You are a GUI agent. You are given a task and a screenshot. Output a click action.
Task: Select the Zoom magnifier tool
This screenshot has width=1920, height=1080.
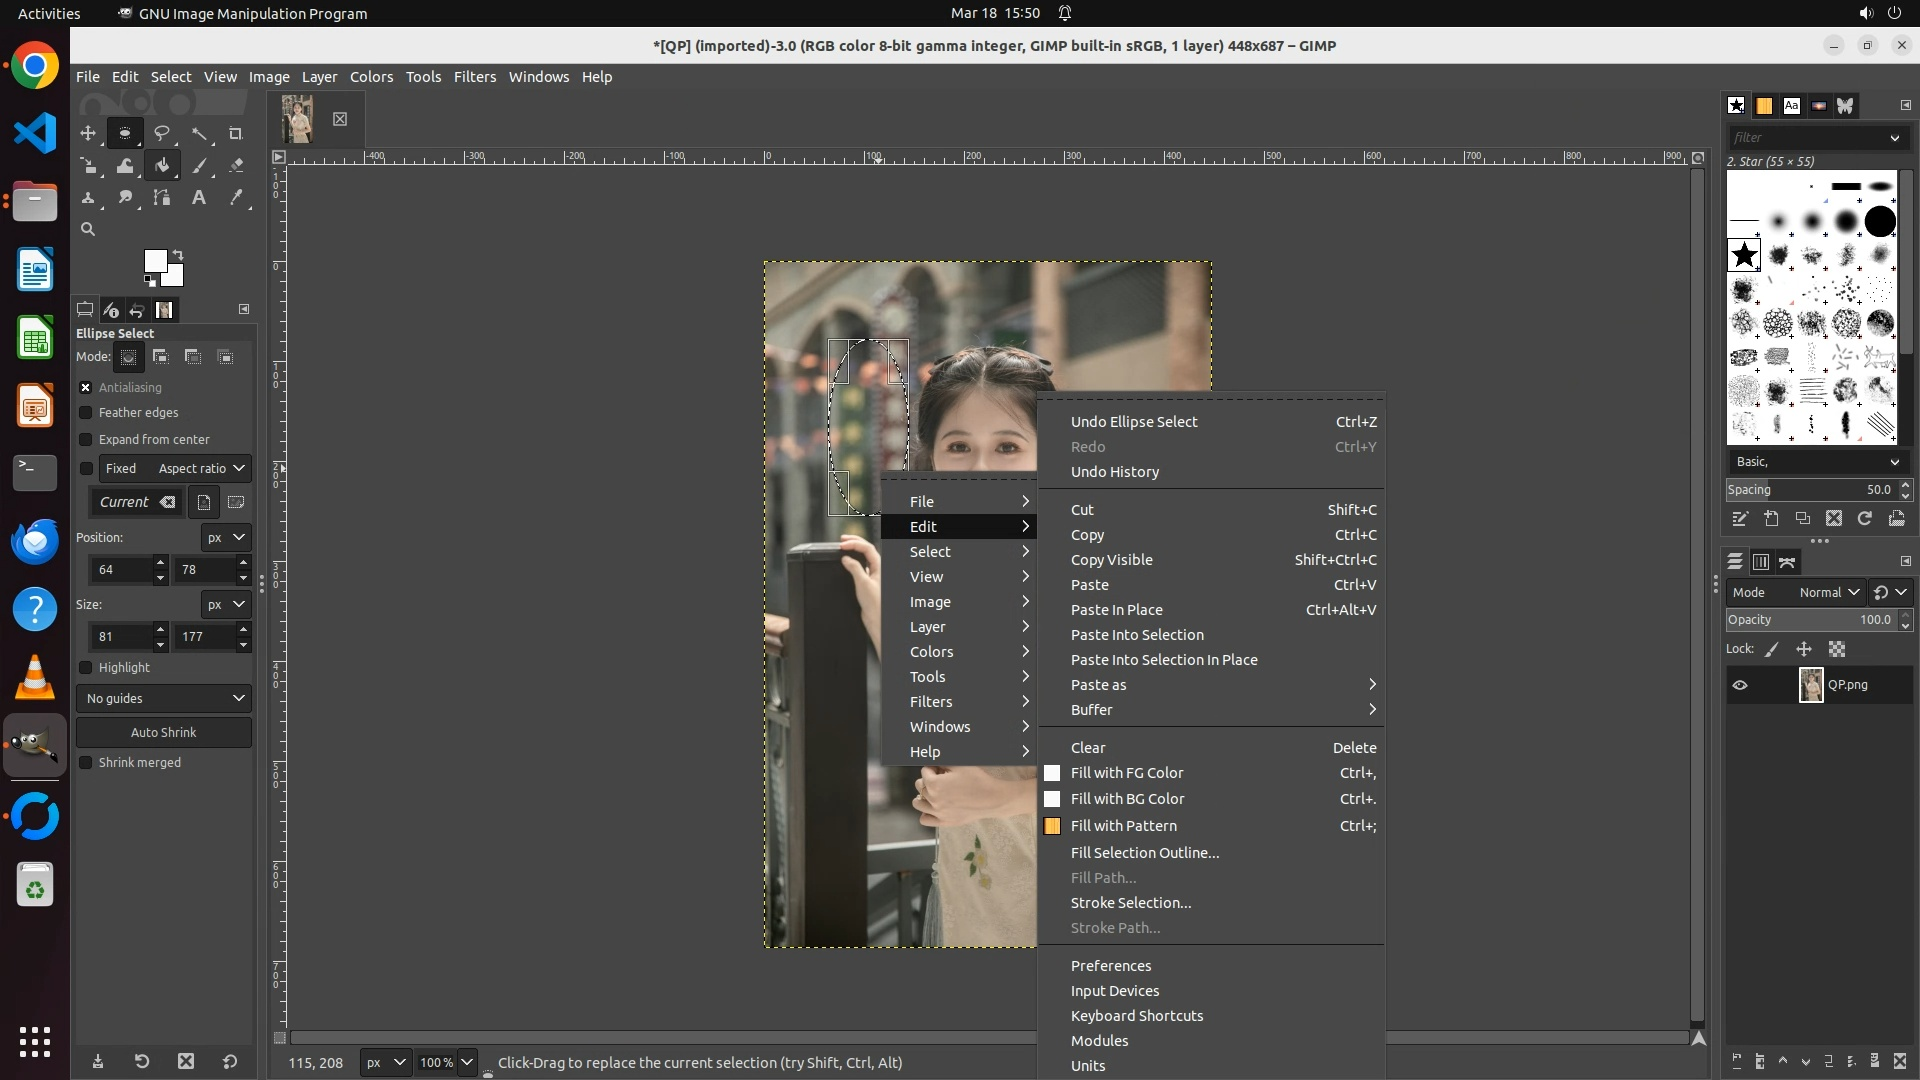pyautogui.click(x=88, y=229)
